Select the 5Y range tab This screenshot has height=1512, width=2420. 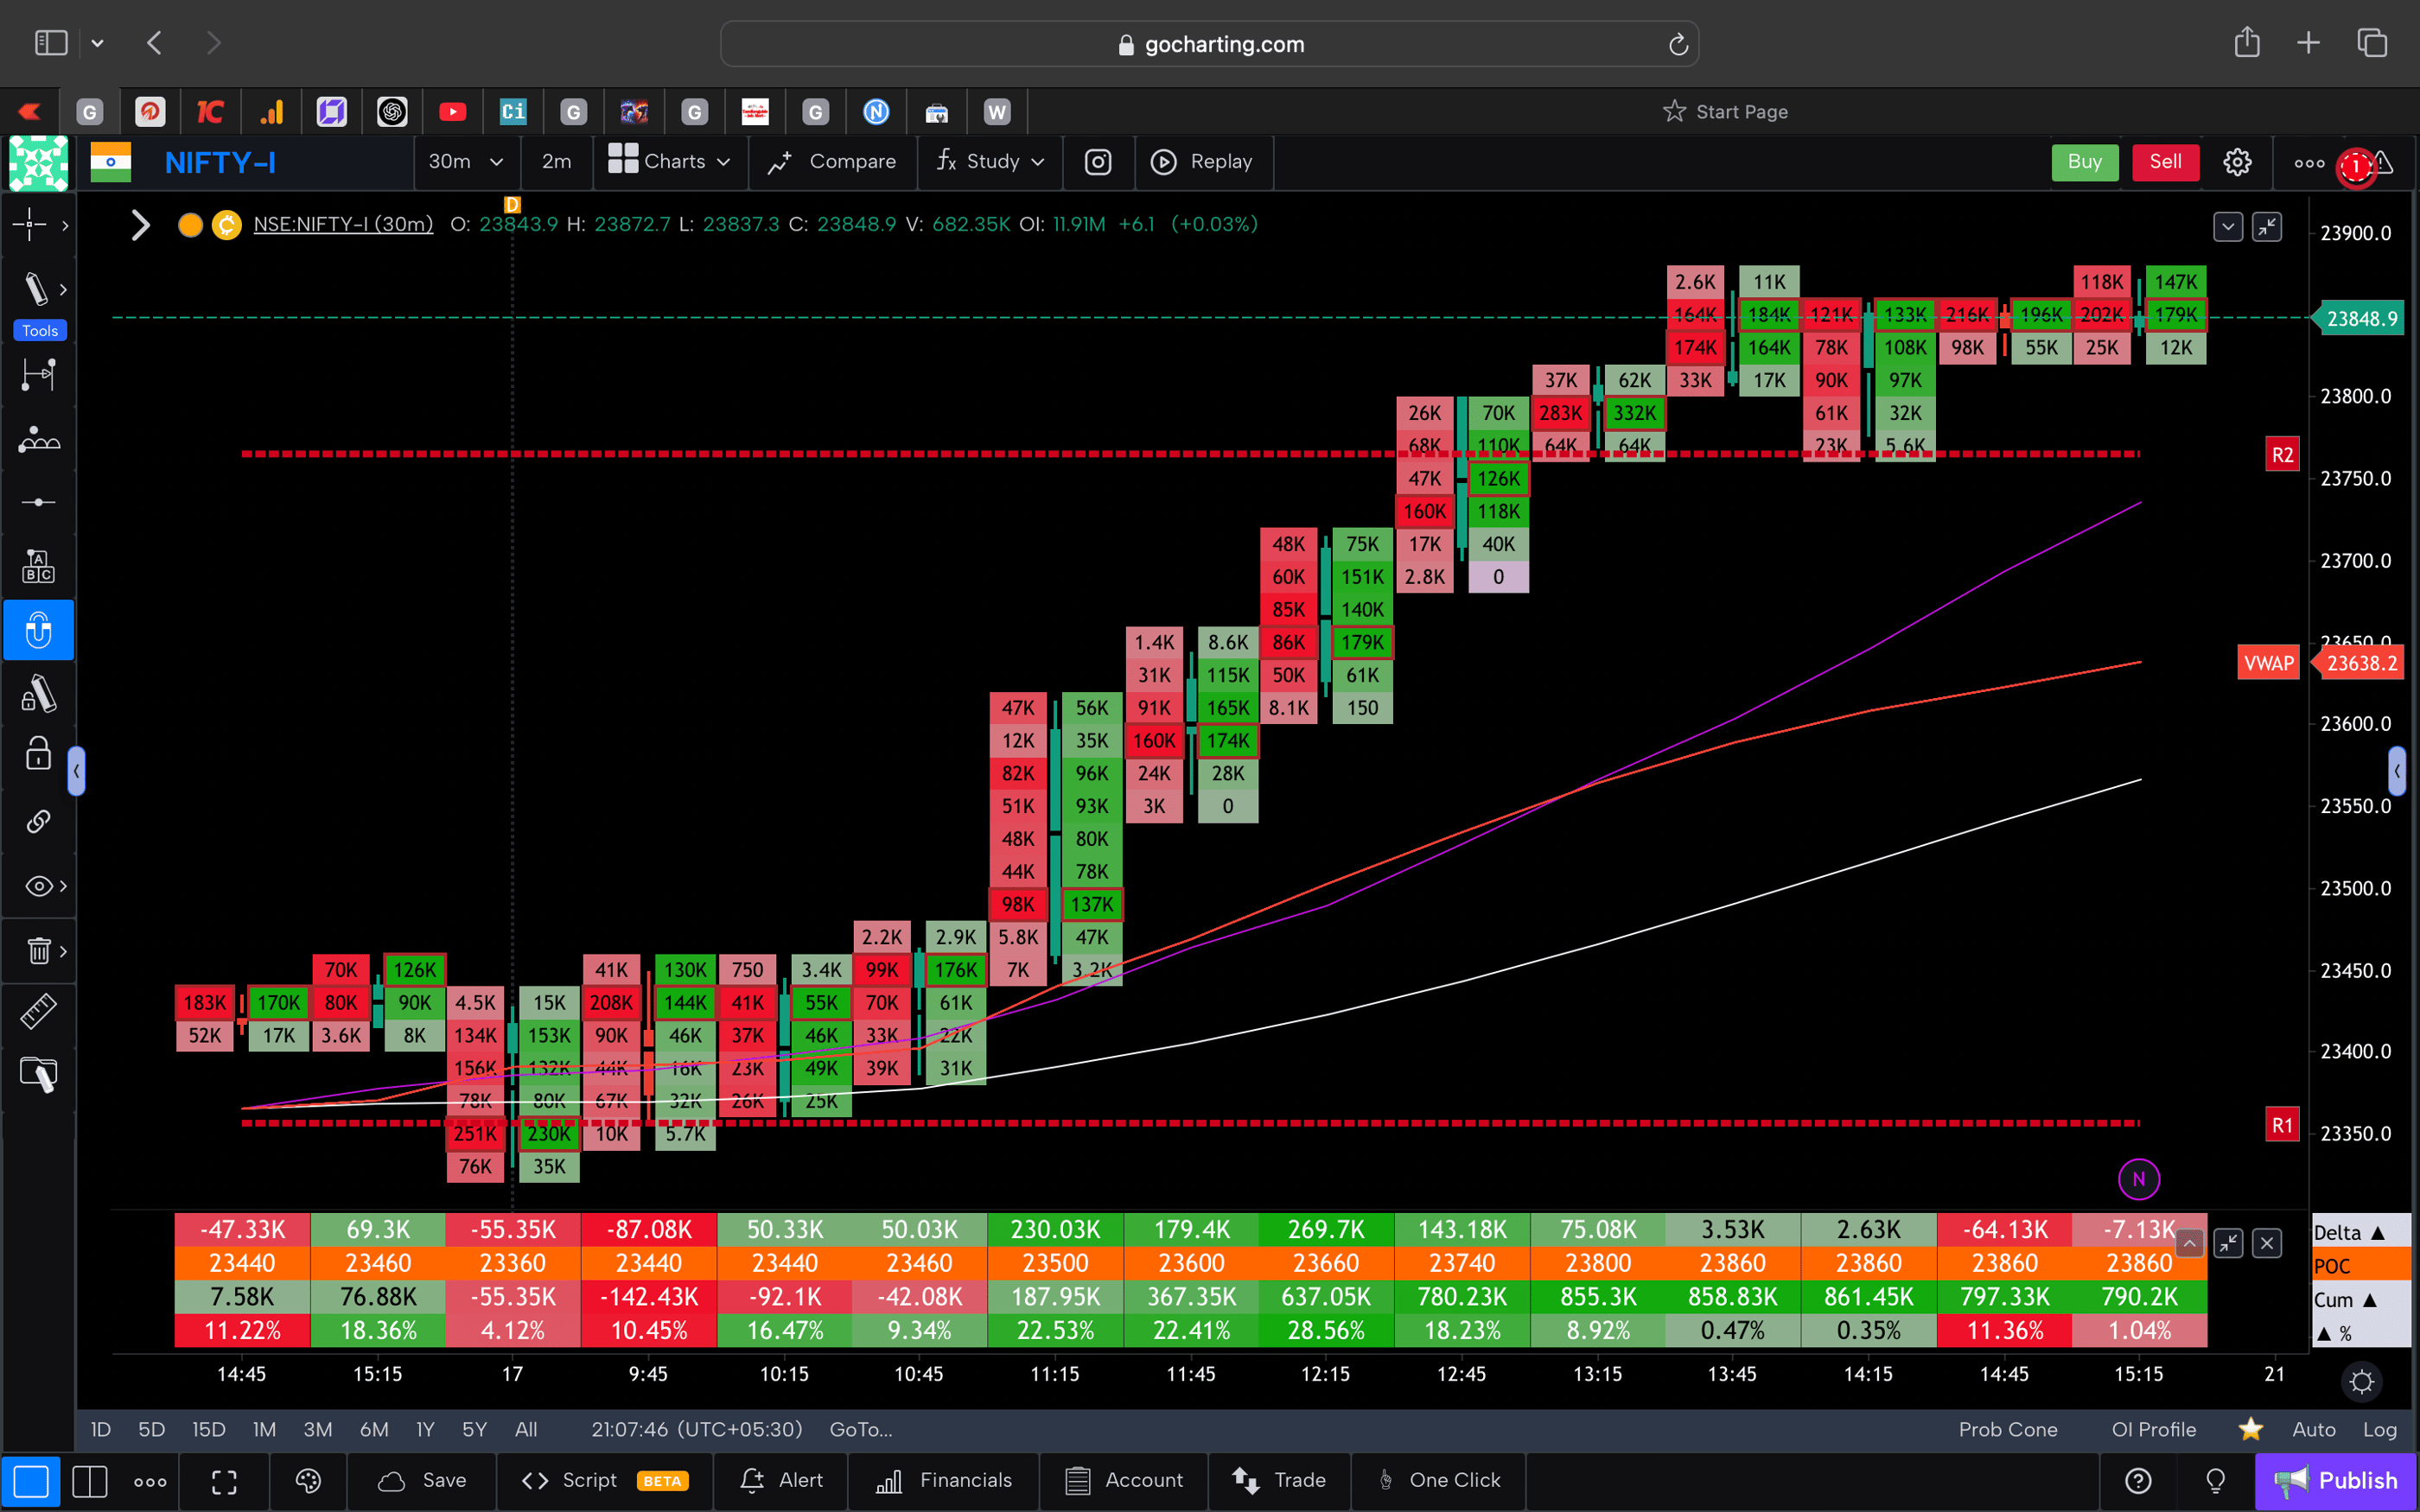474,1429
